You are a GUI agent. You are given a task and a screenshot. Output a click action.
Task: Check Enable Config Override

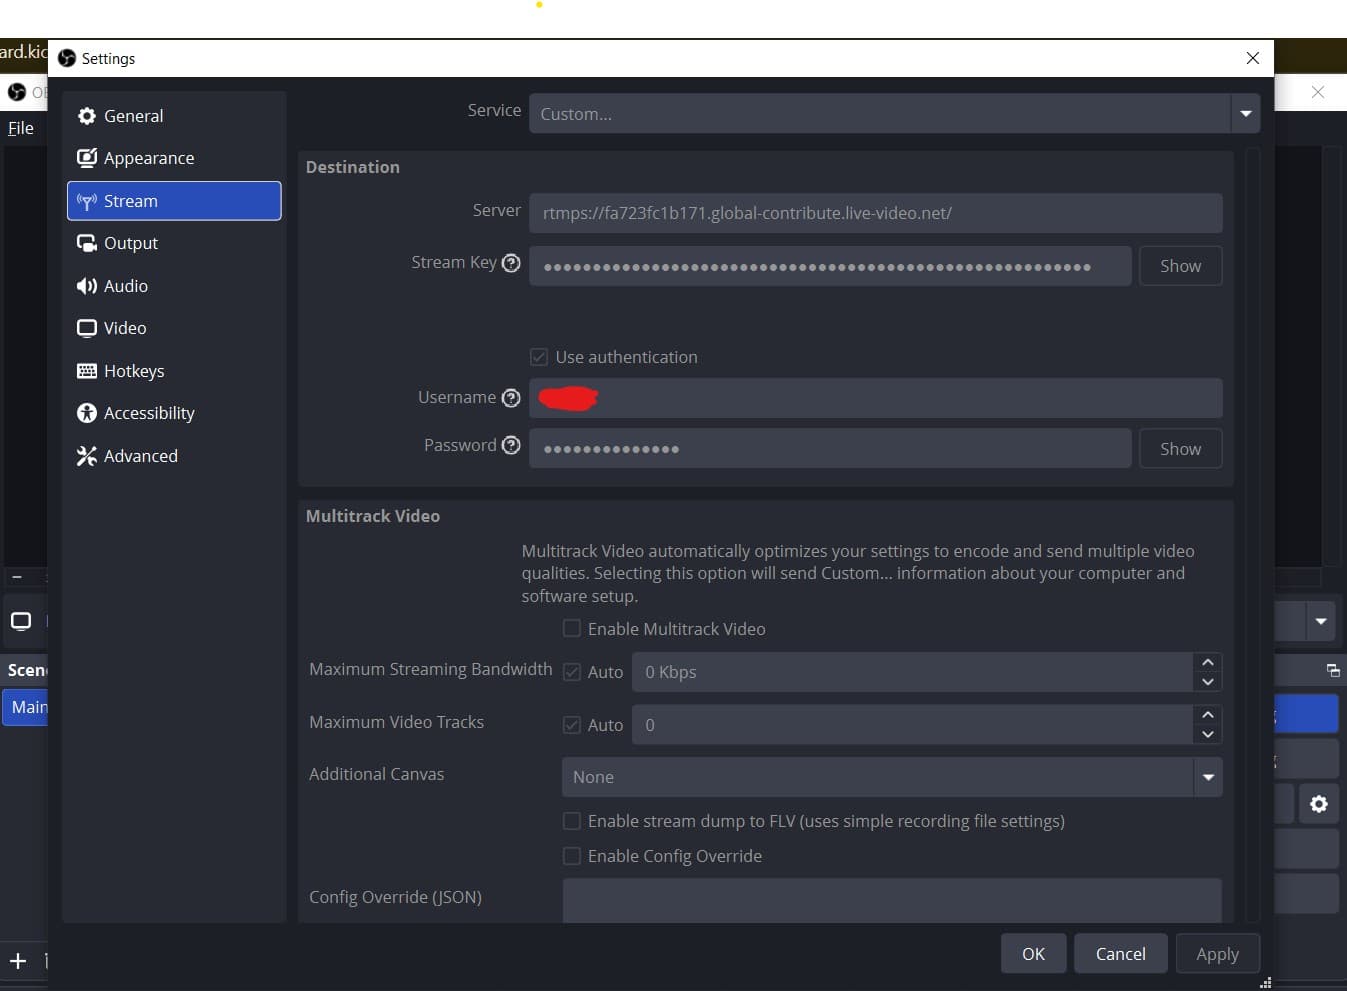coord(572,856)
